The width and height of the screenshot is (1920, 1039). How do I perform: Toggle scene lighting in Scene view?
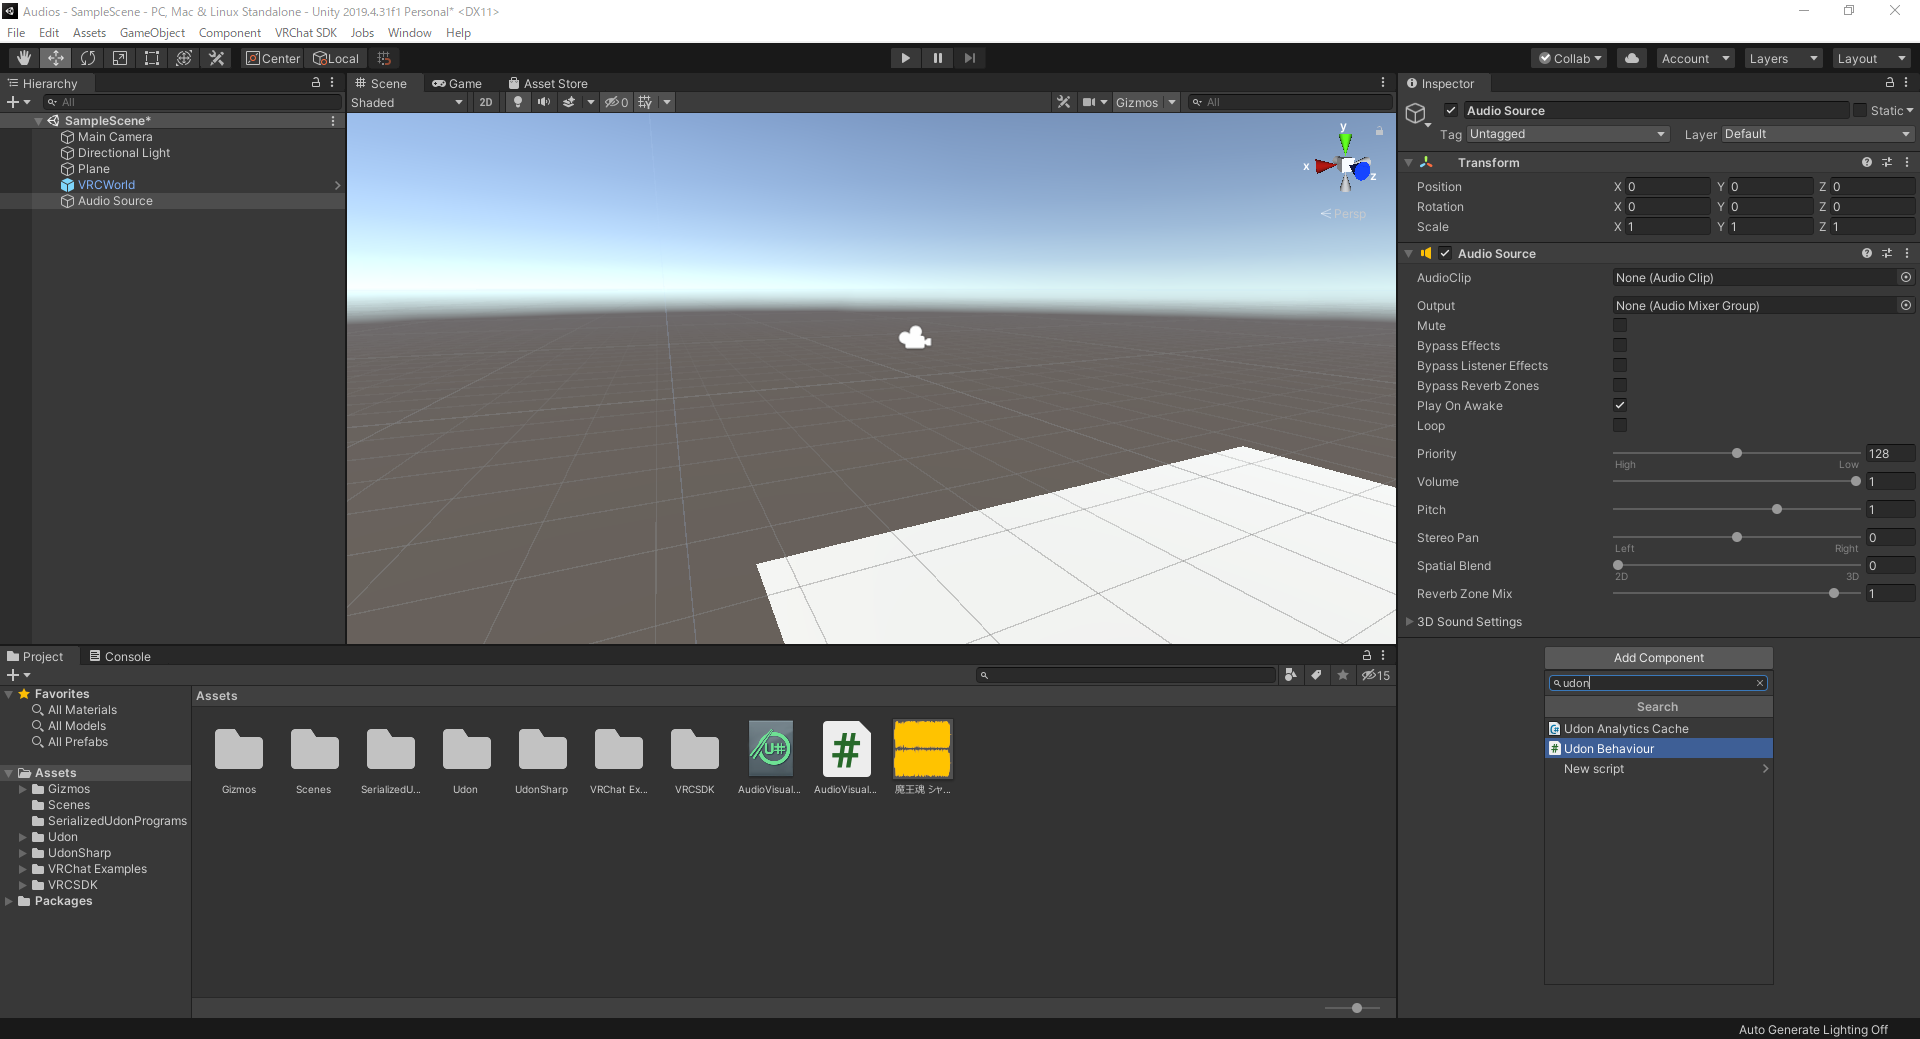click(x=518, y=102)
